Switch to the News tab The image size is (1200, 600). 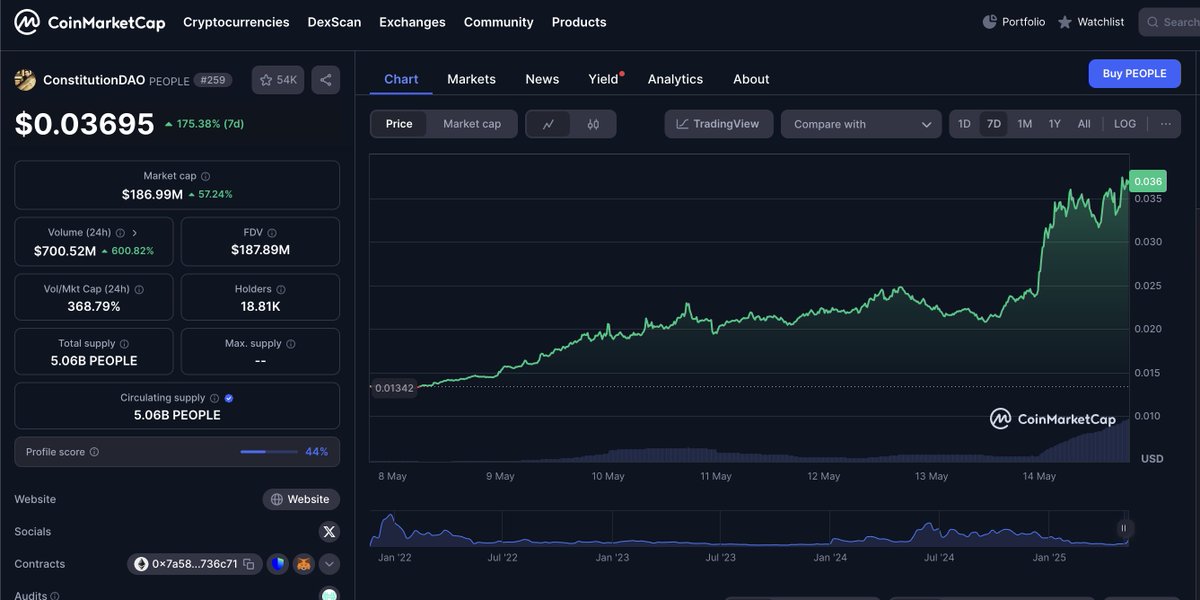(x=542, y=79)
